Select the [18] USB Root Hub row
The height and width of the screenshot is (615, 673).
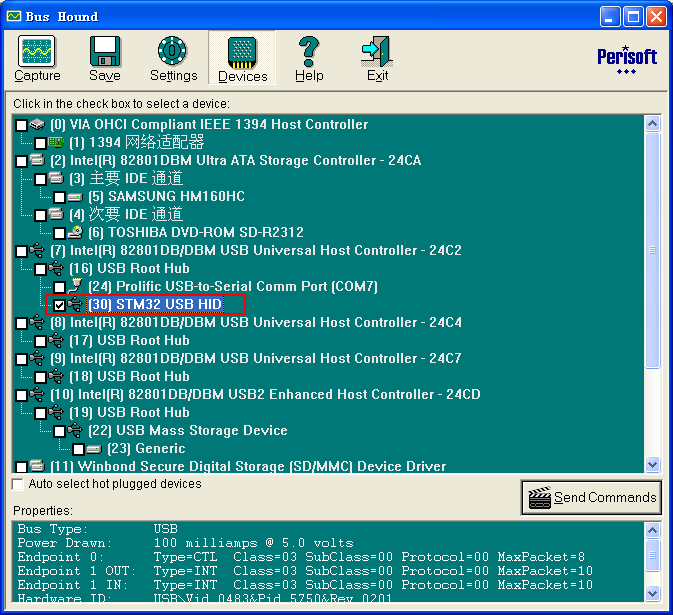click(129, 376)
